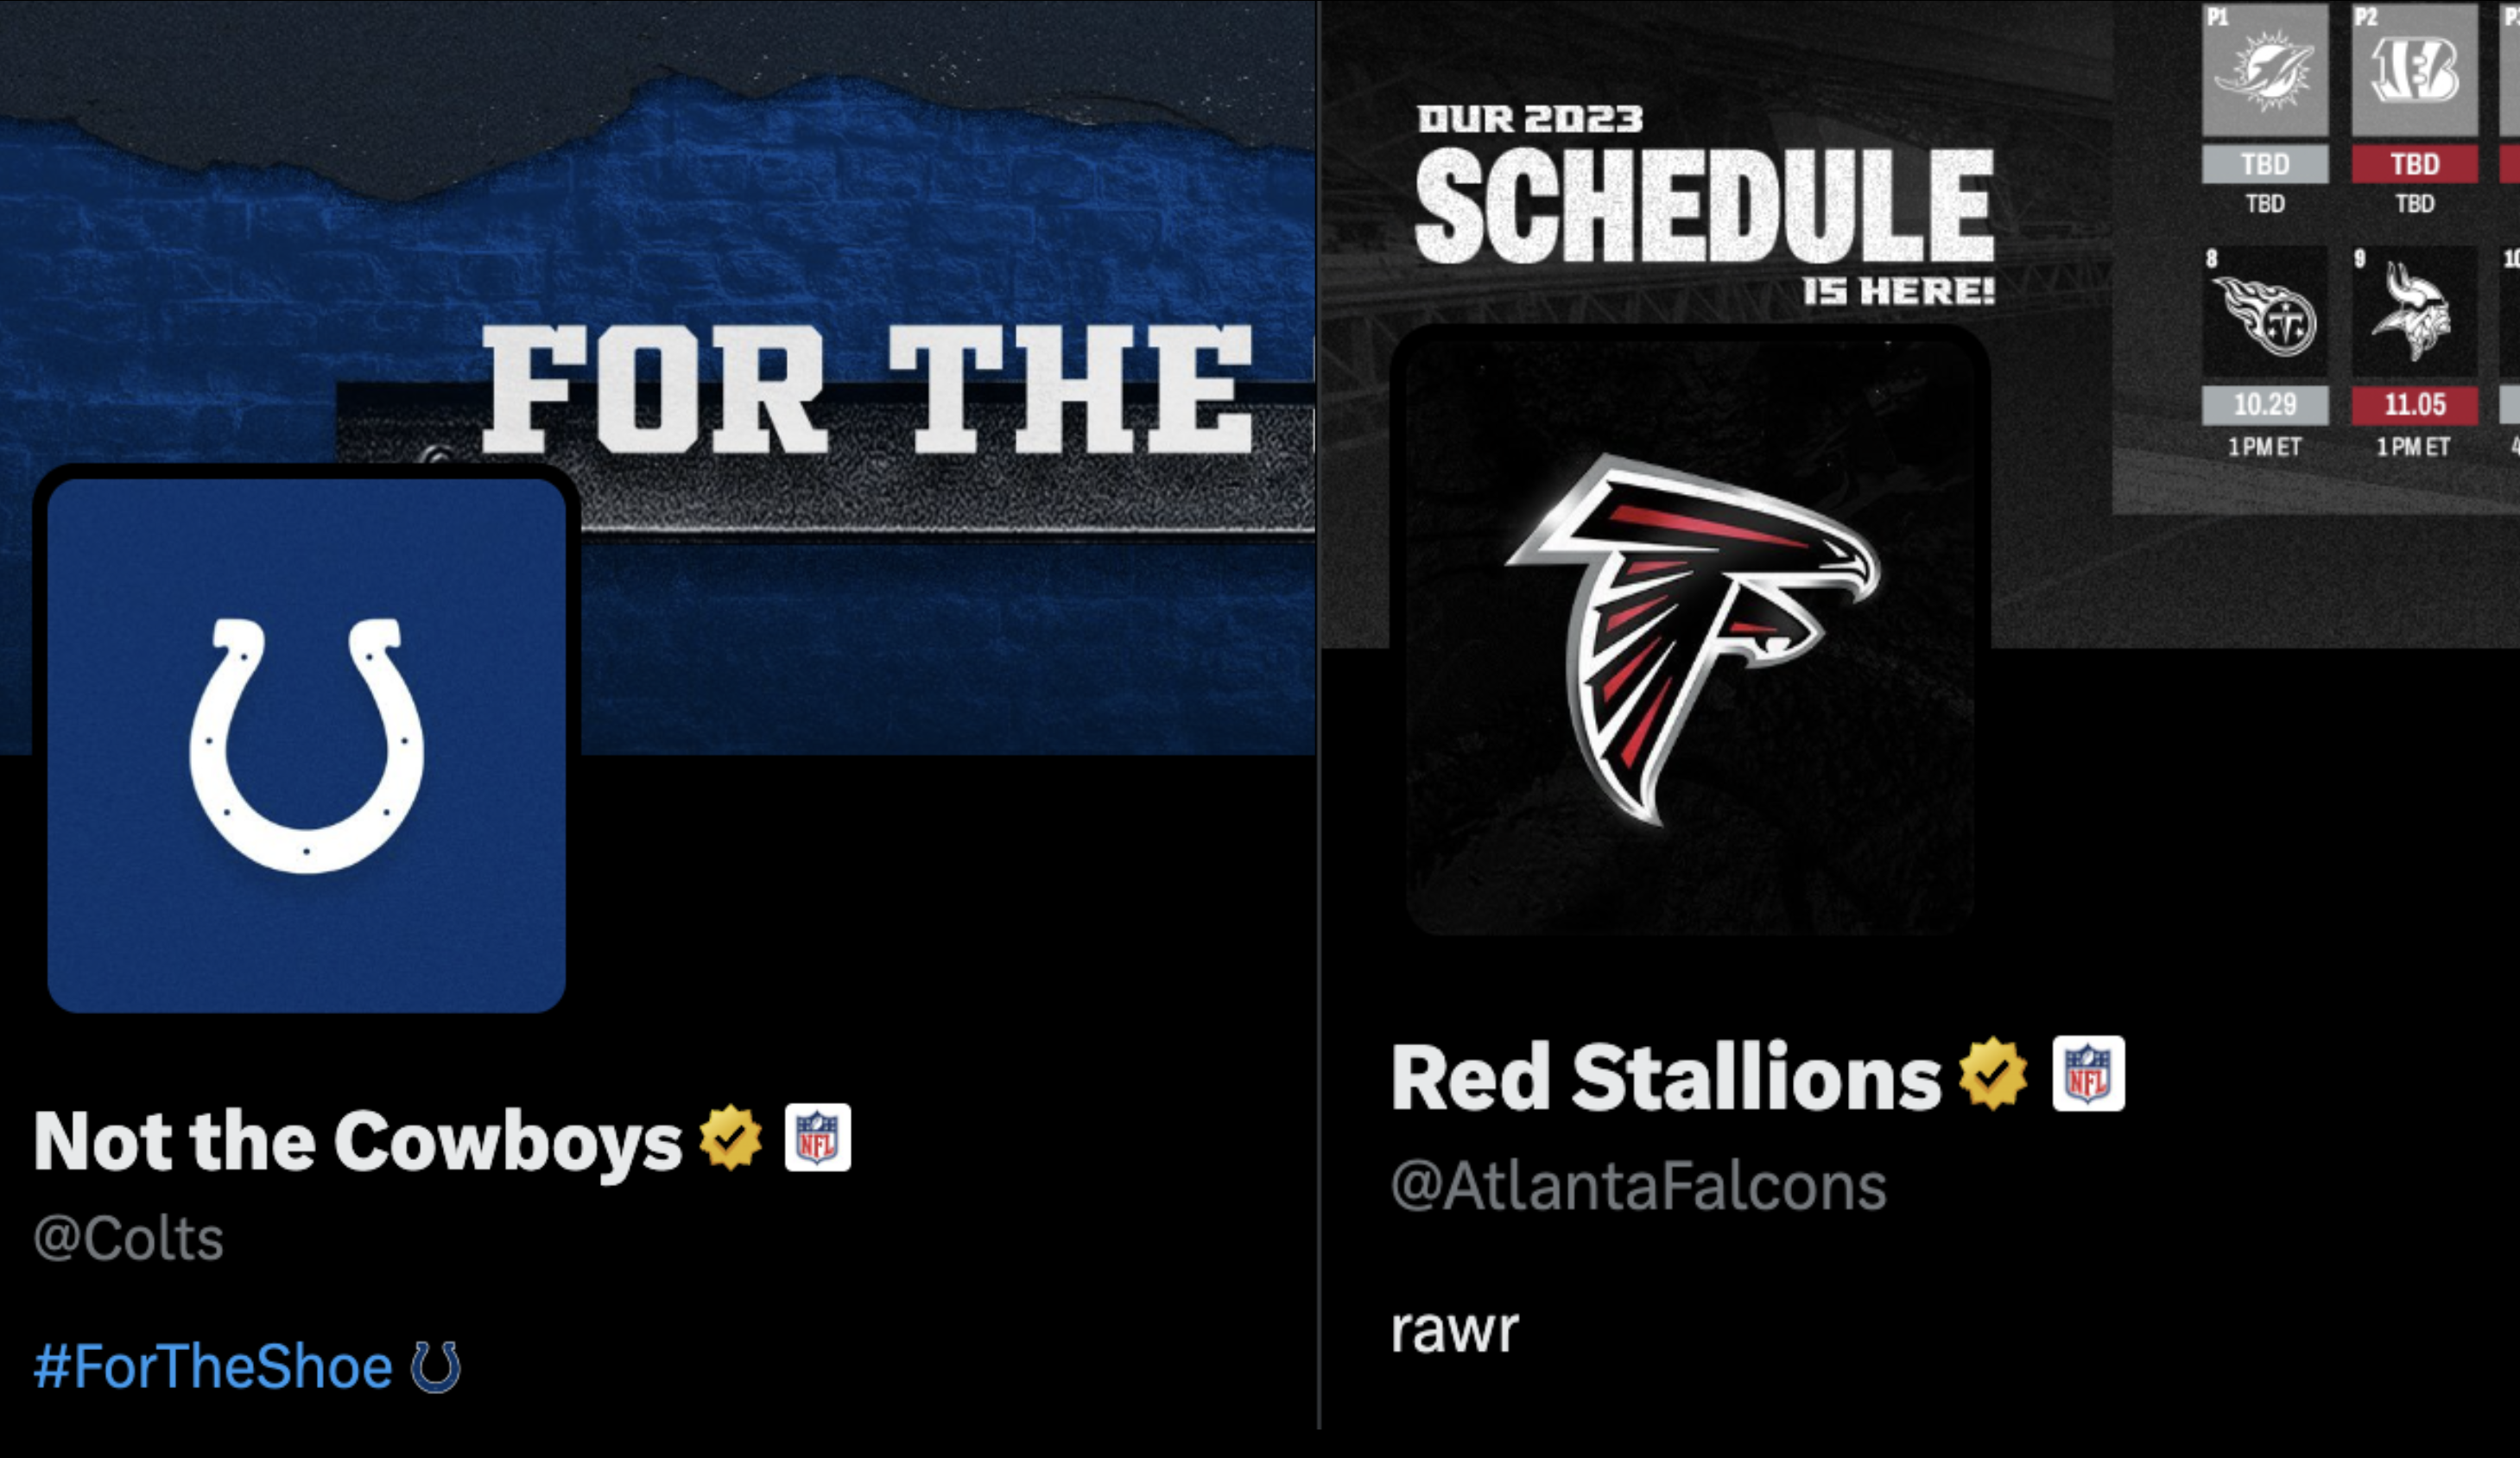Open the Falcons SCHEDULE header banner
The height and width of the screenshot is (1458, 2520).
pyautogui.click(x=1705, y=205)
